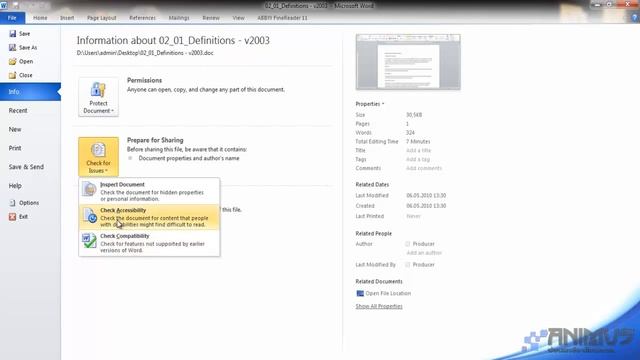The width and height of the screenshot is (640, 360).
Task: Open the Review tab
Action: [211, 18]
